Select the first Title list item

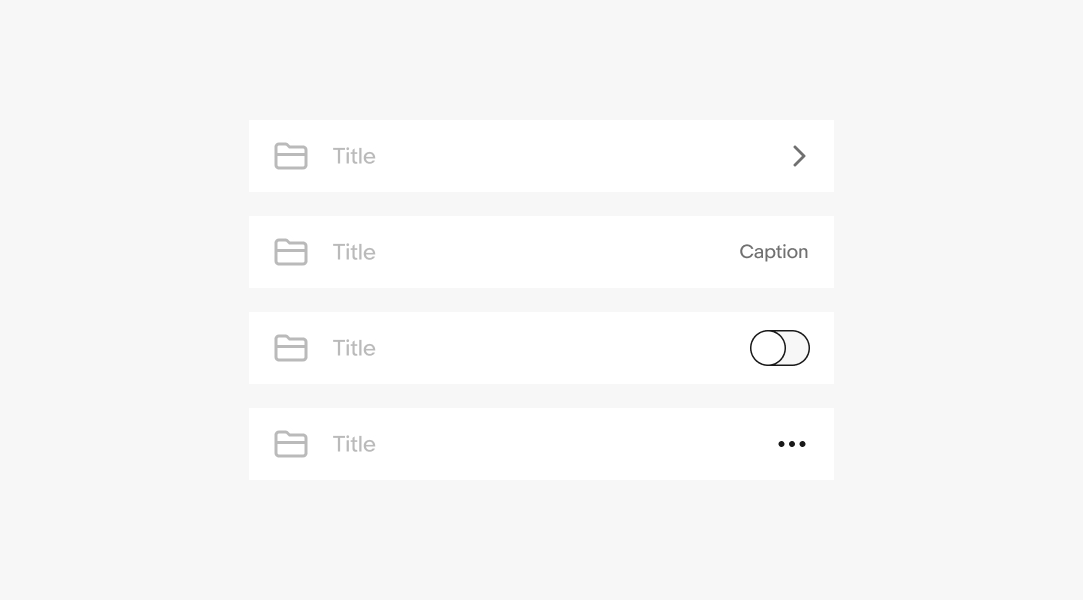(541, 156)
